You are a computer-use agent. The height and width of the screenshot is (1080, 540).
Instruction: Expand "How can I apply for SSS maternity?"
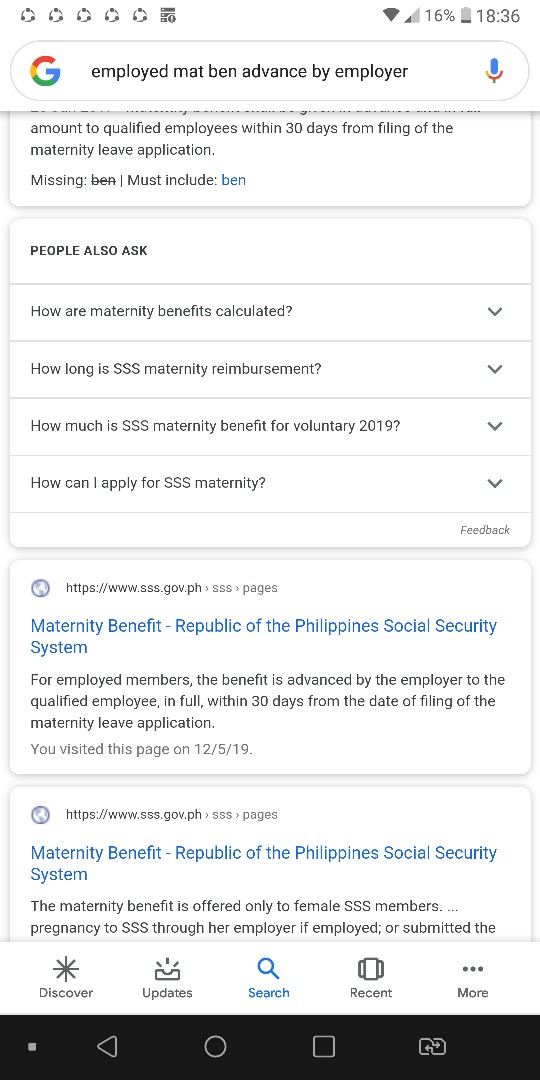point(270,483)
